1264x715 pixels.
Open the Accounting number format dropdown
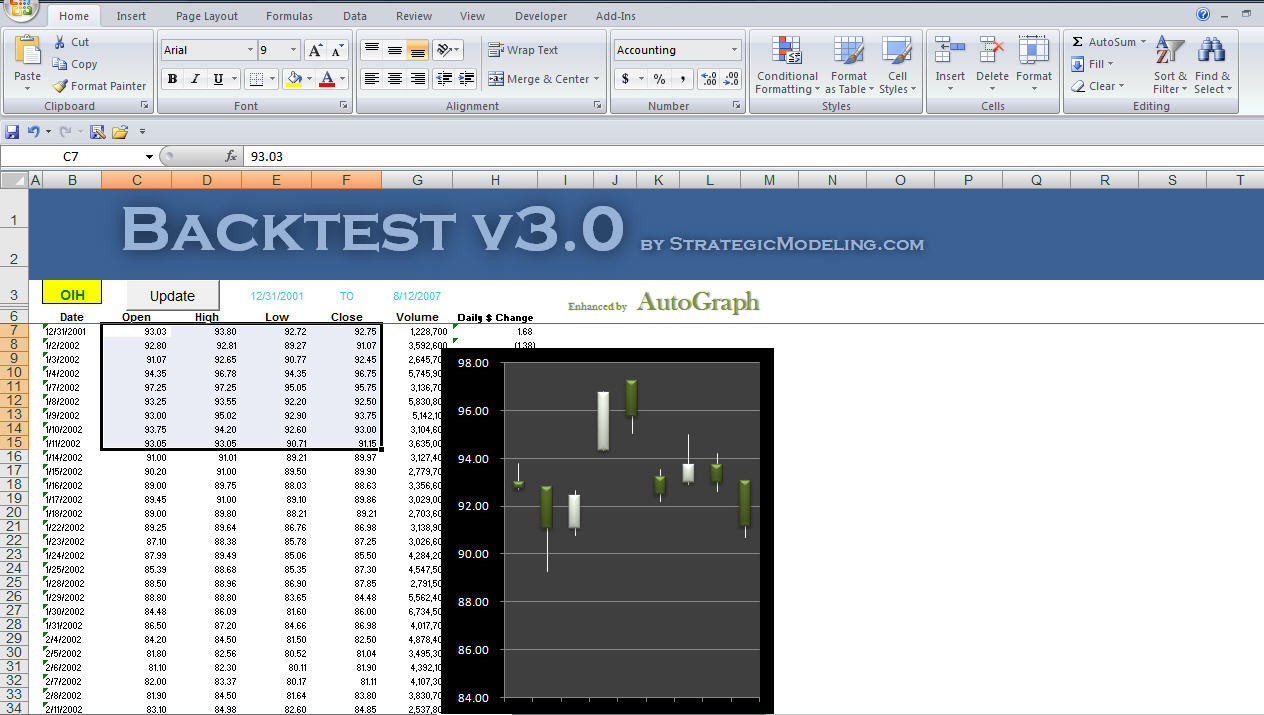(x=734, y=50)
